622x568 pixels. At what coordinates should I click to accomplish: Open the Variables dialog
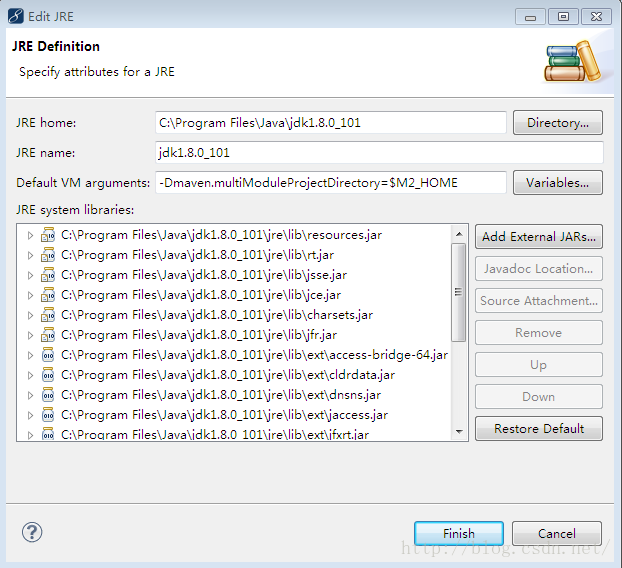[x=558, y=182]
